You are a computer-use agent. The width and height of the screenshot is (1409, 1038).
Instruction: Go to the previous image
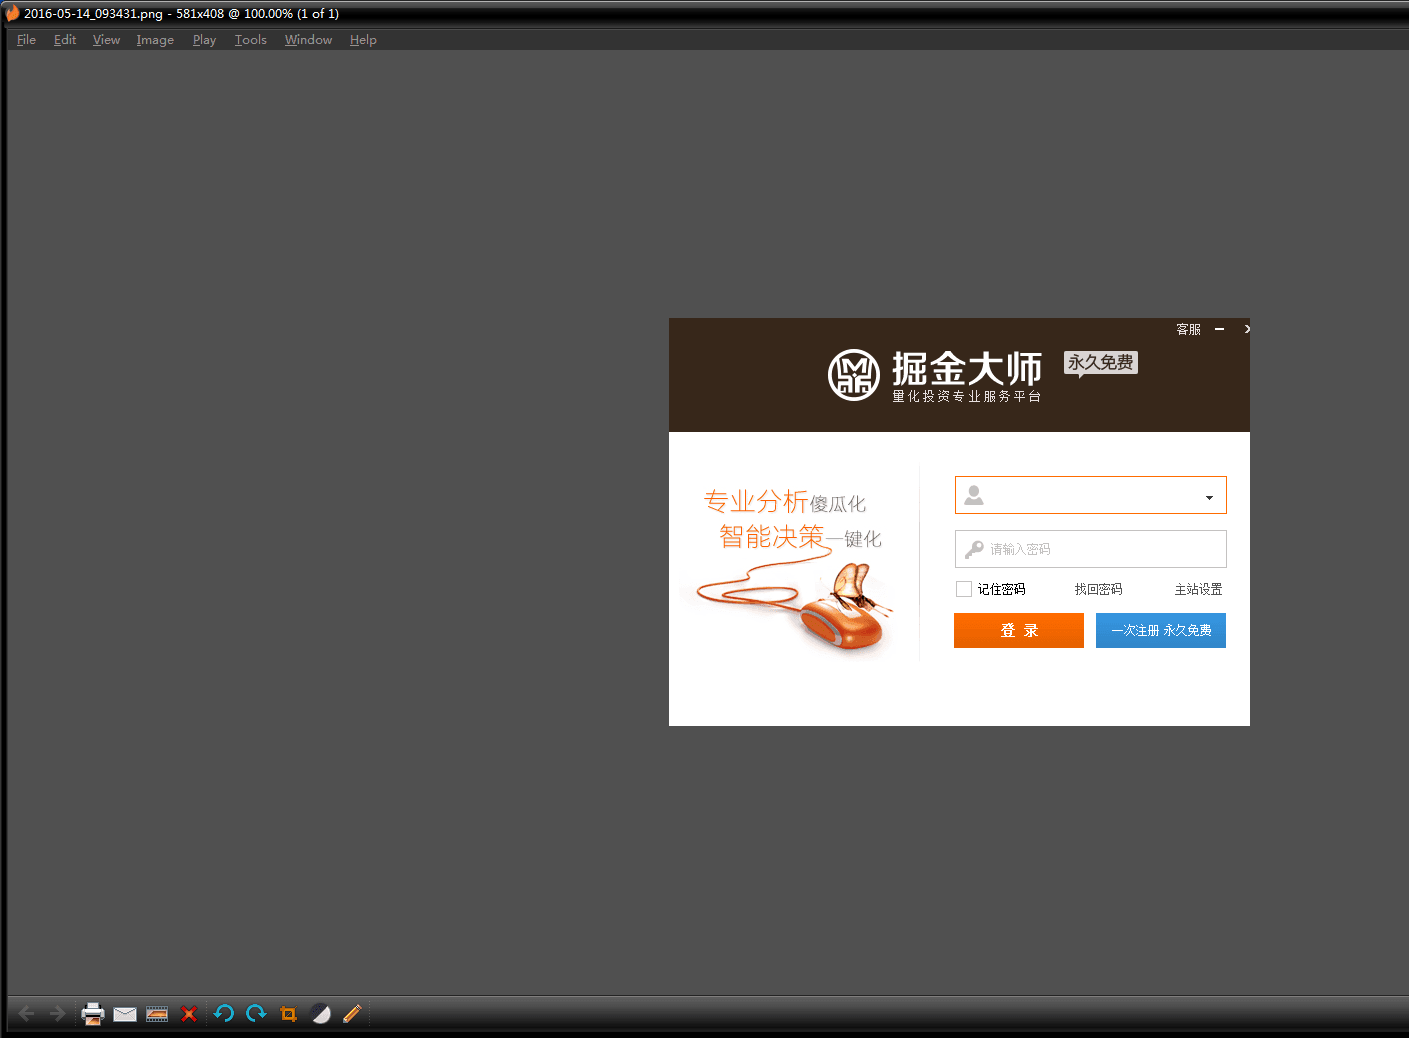click(x=25, y=1013)
